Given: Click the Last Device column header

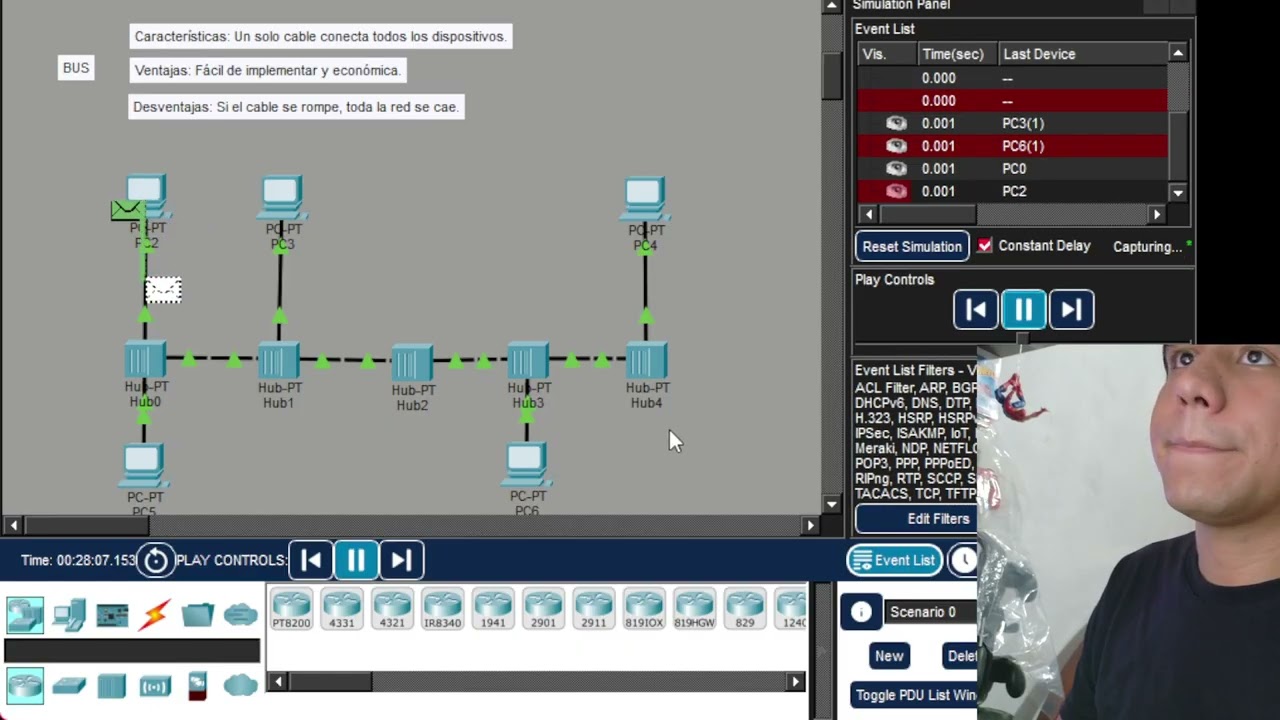Looking at the screenshot, I should tap(1083, 54).
